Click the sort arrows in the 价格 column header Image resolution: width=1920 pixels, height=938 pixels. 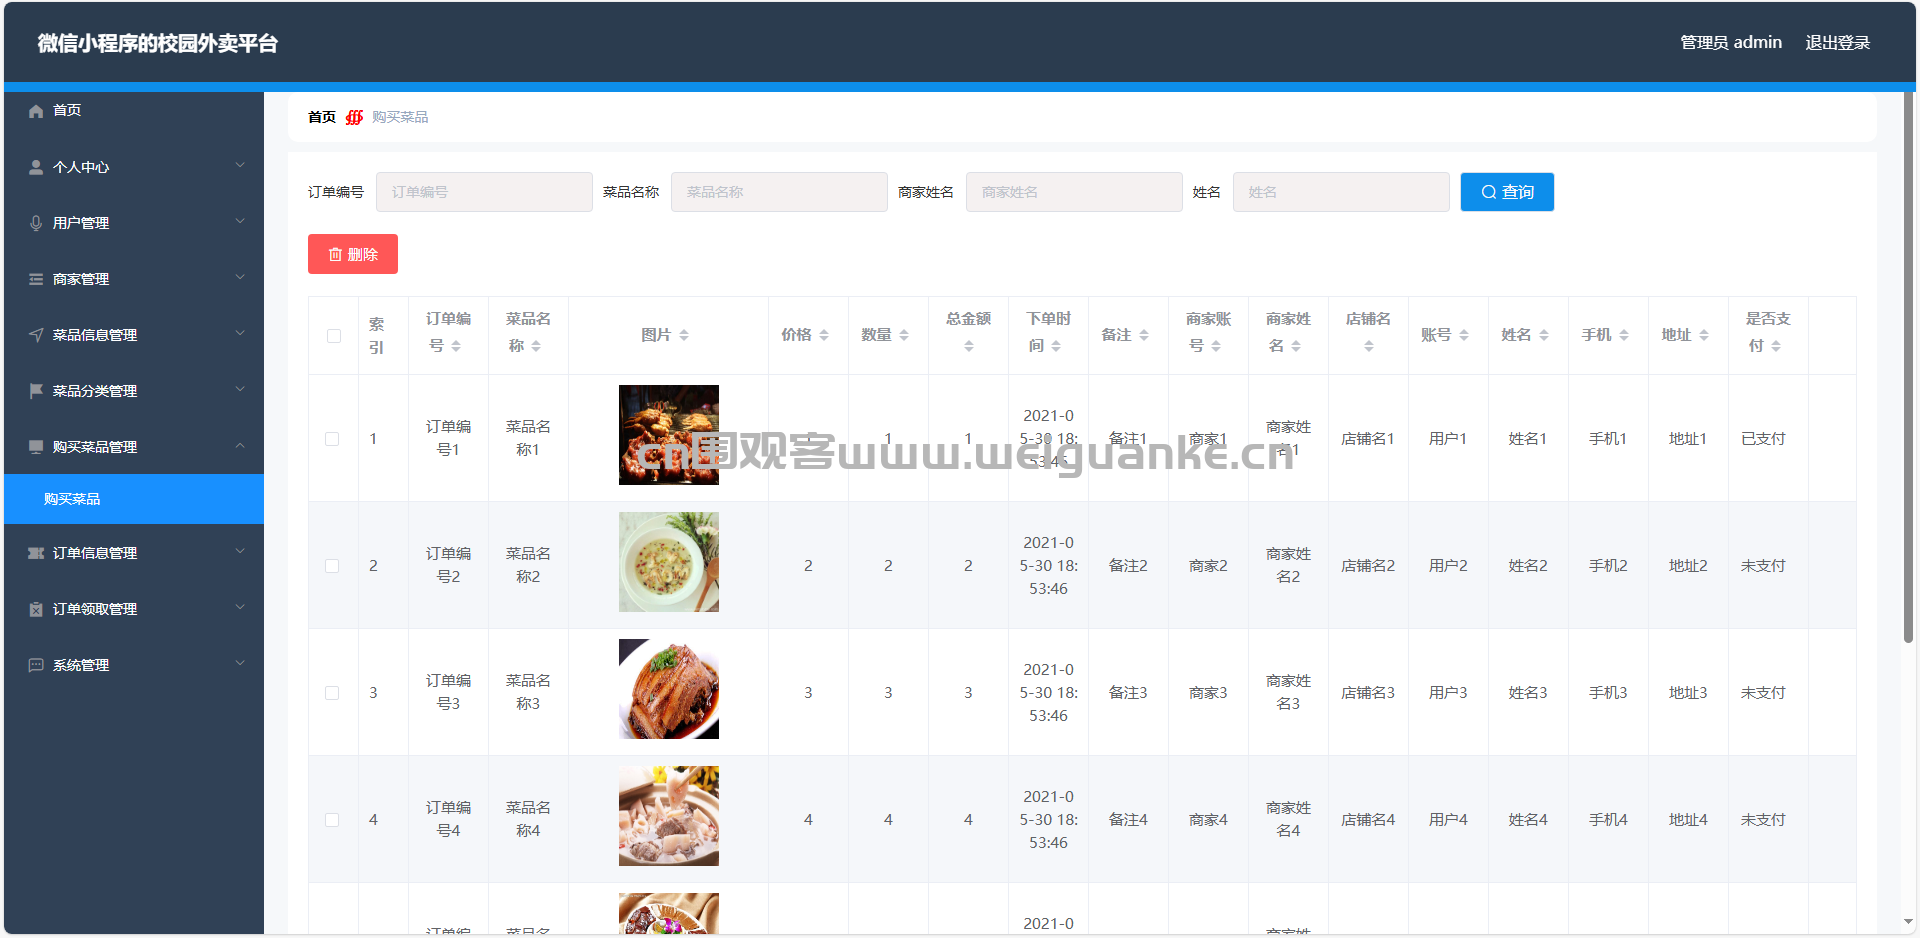(824, 335)
